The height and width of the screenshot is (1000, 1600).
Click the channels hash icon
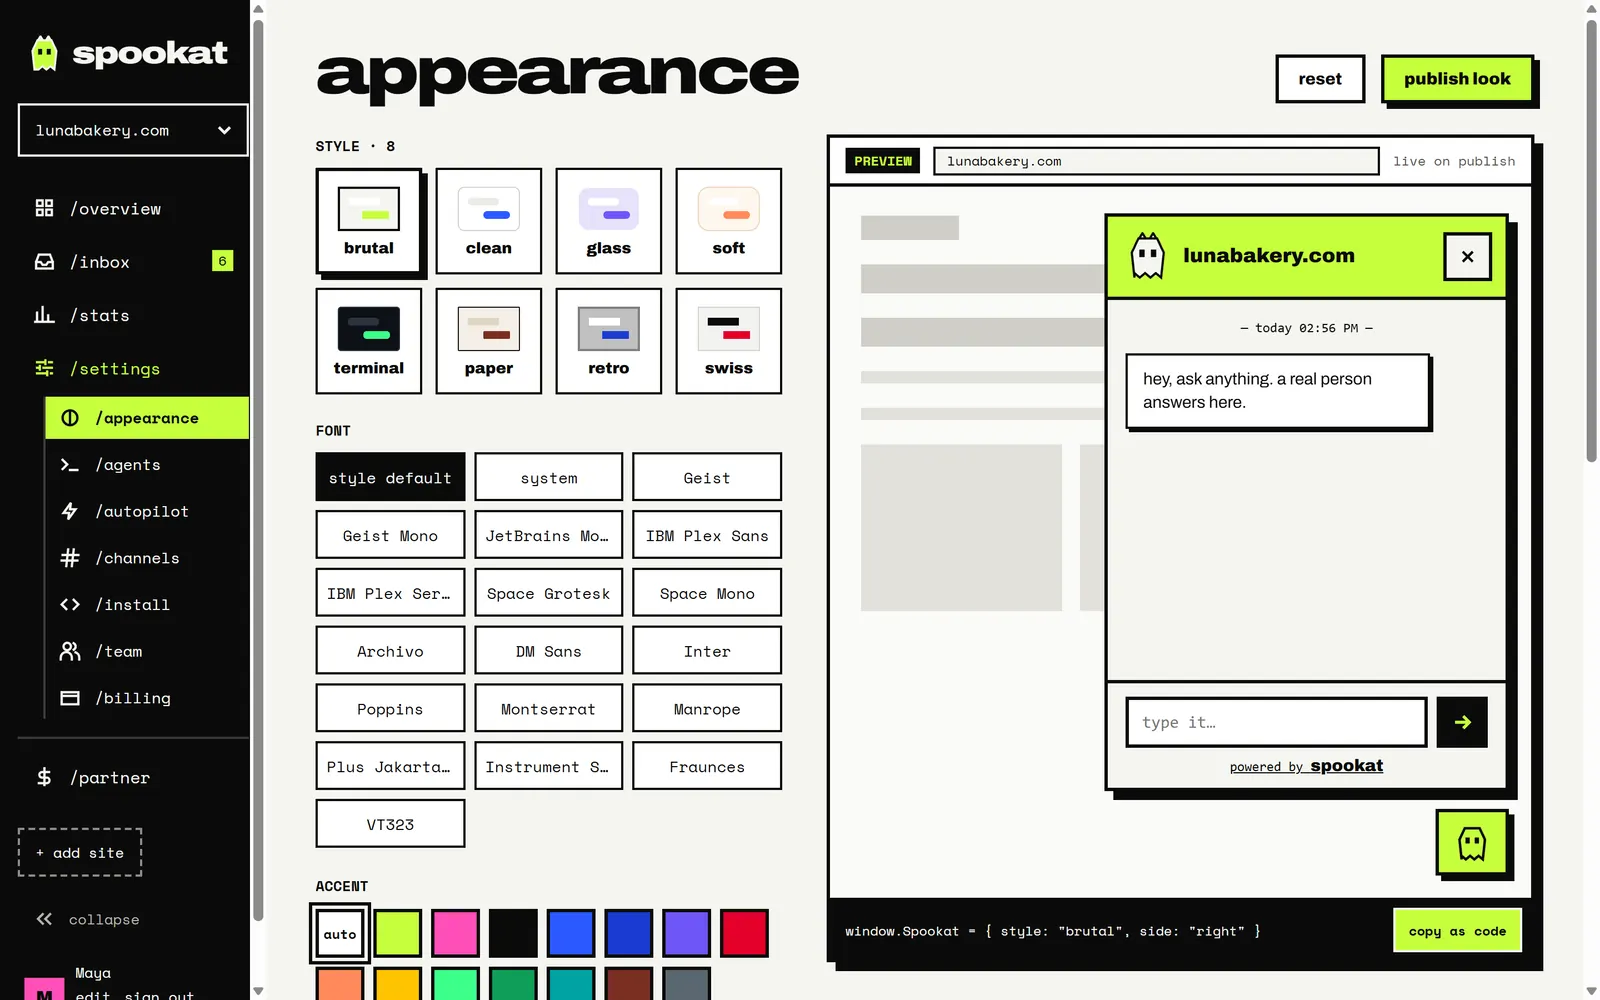pos(70,558)
